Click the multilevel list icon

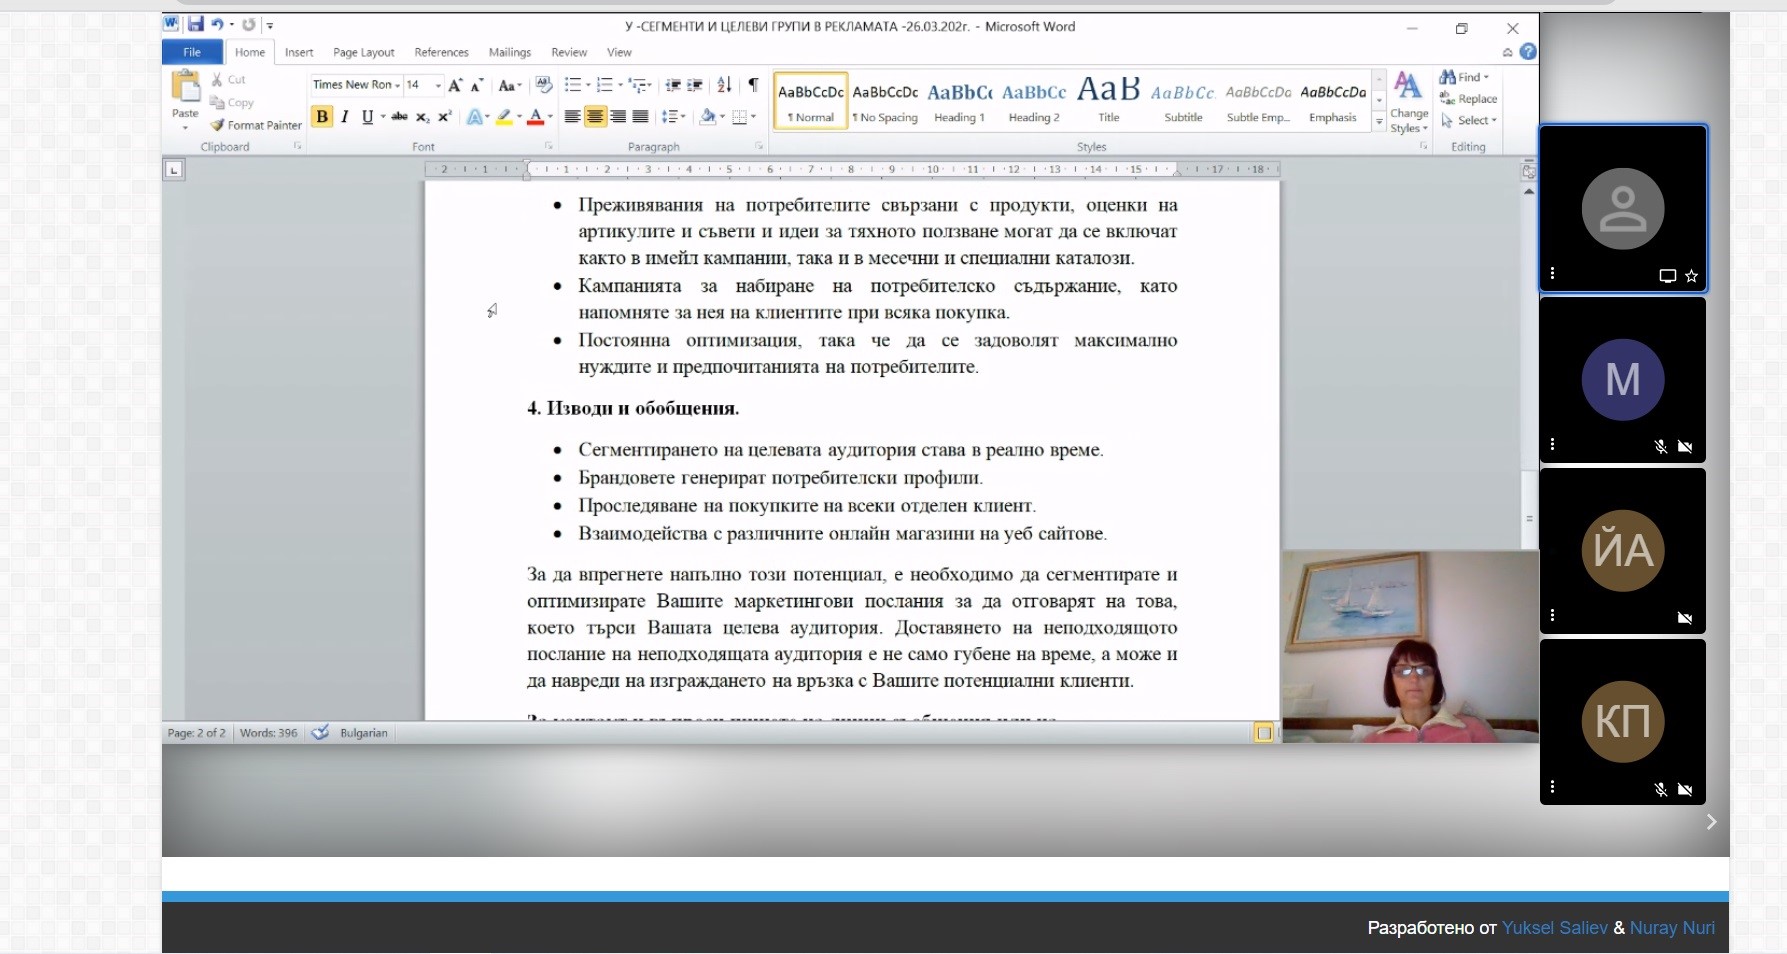[x=637, y=85]
